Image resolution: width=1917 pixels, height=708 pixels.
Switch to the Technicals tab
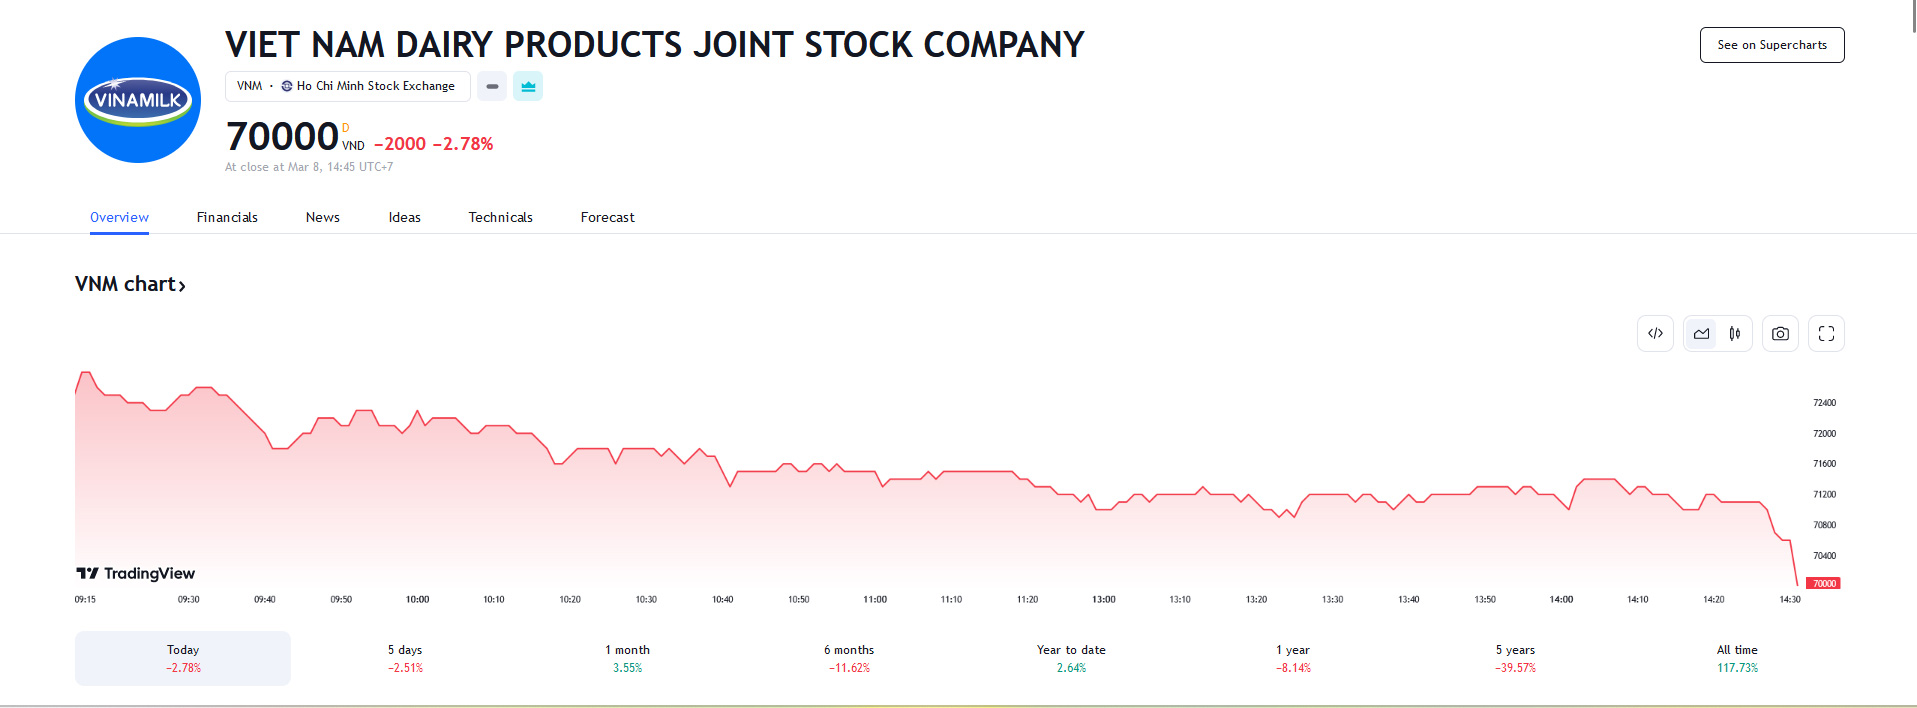click(x=500, y=217)
